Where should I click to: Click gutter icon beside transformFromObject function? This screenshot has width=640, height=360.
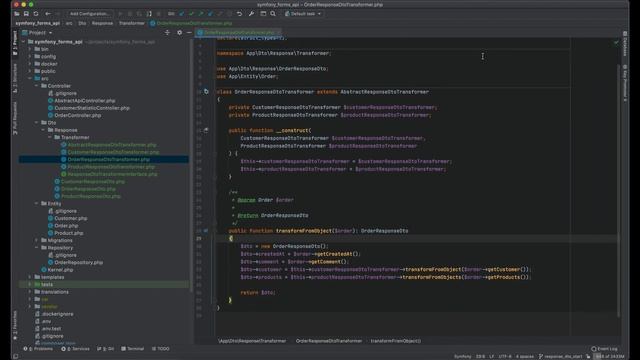tap(206, 231)
